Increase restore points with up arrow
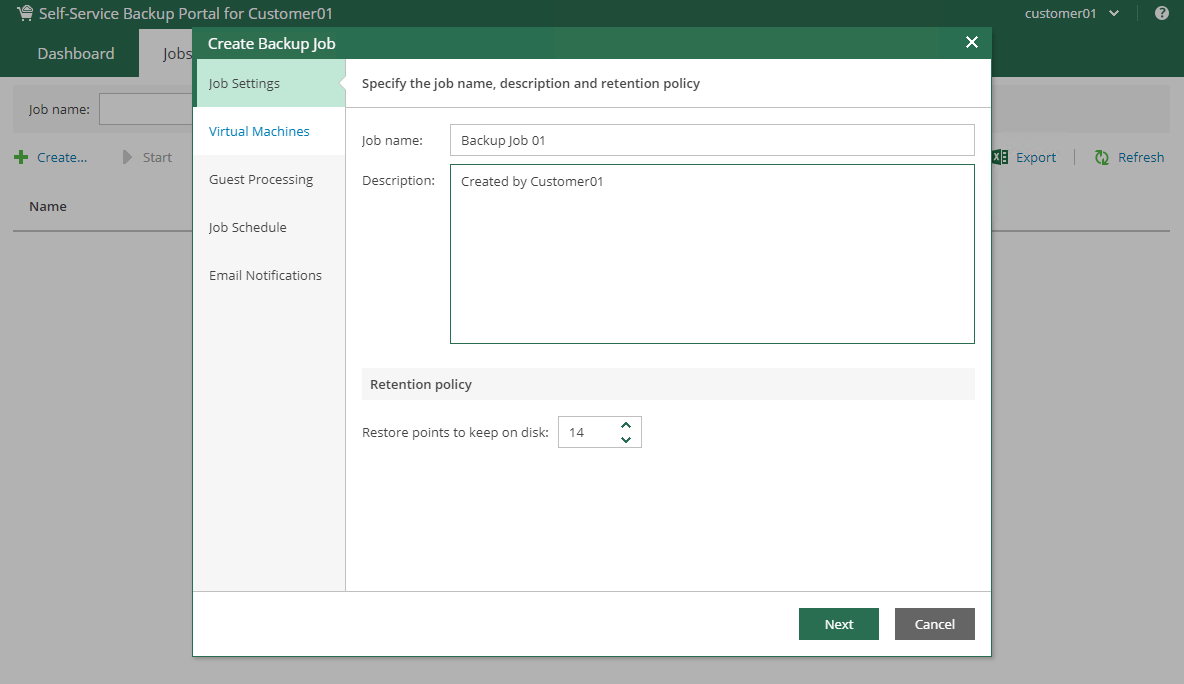 pyautogui.click(x=626, y=424)
